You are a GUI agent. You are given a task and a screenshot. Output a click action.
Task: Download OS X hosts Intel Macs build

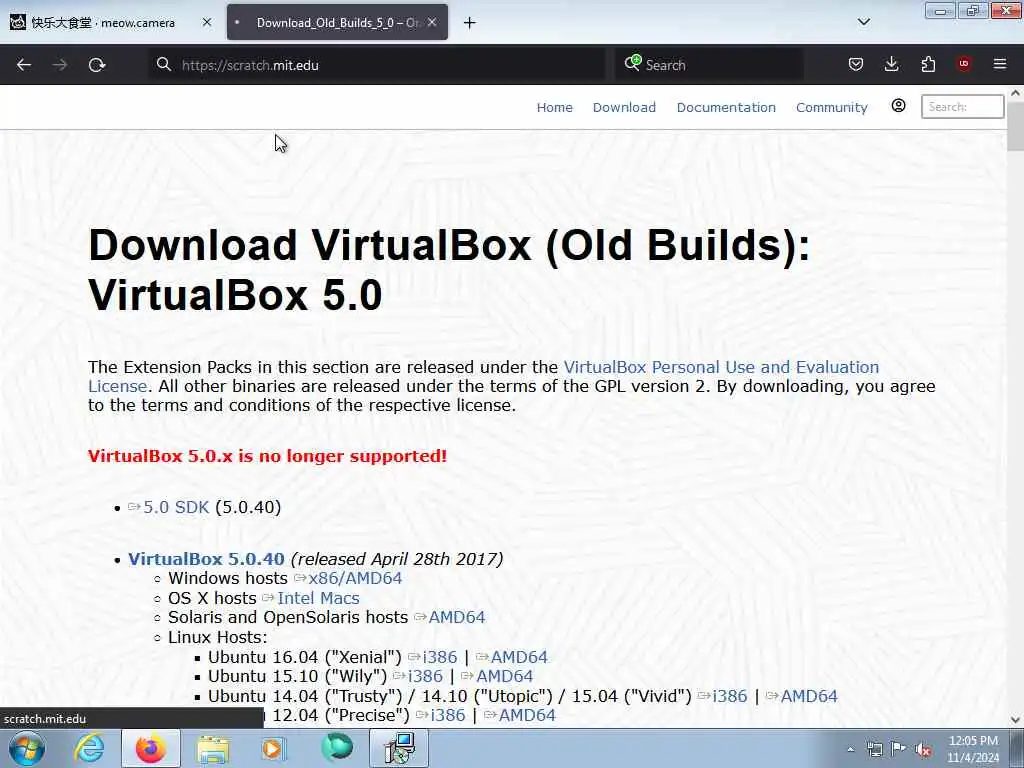(x=318, y=598)
